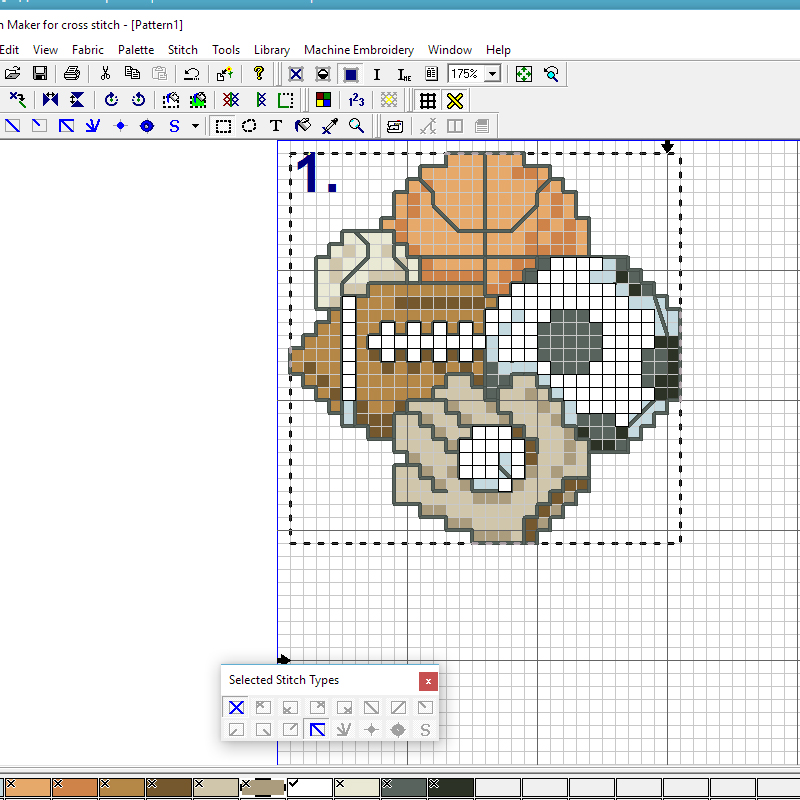Toggle straight stitch fan type in panel

(344, 730)
